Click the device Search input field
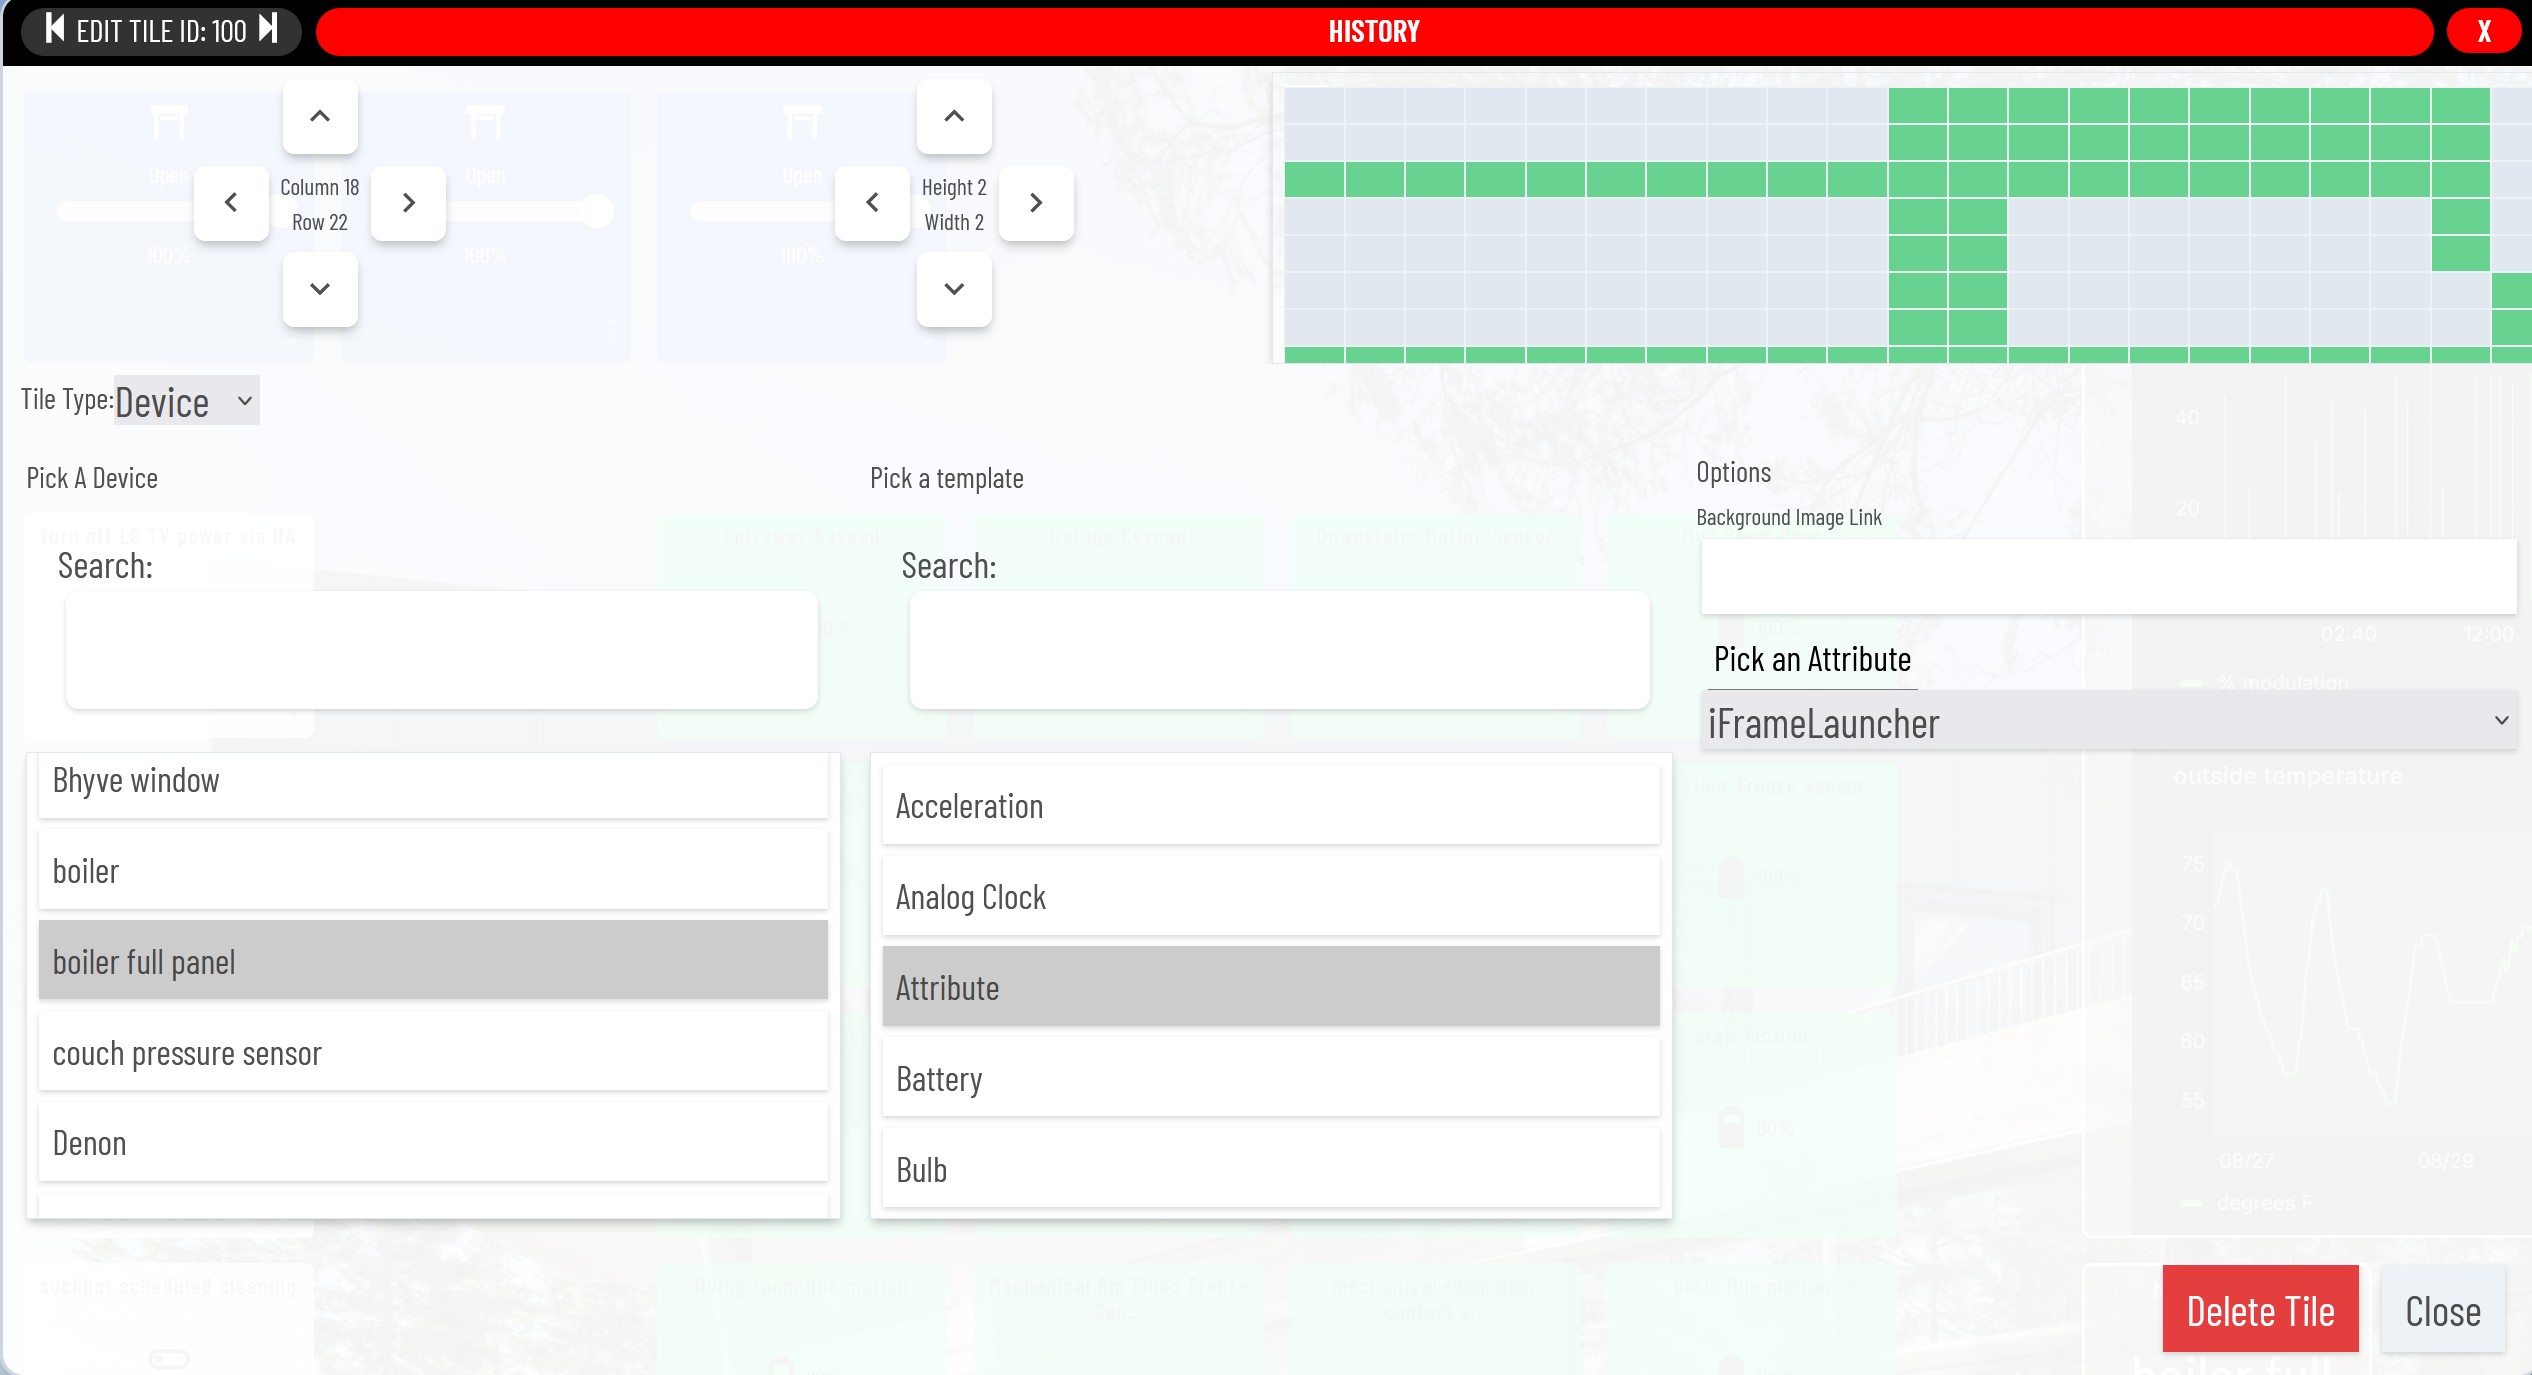 [441, 650]
